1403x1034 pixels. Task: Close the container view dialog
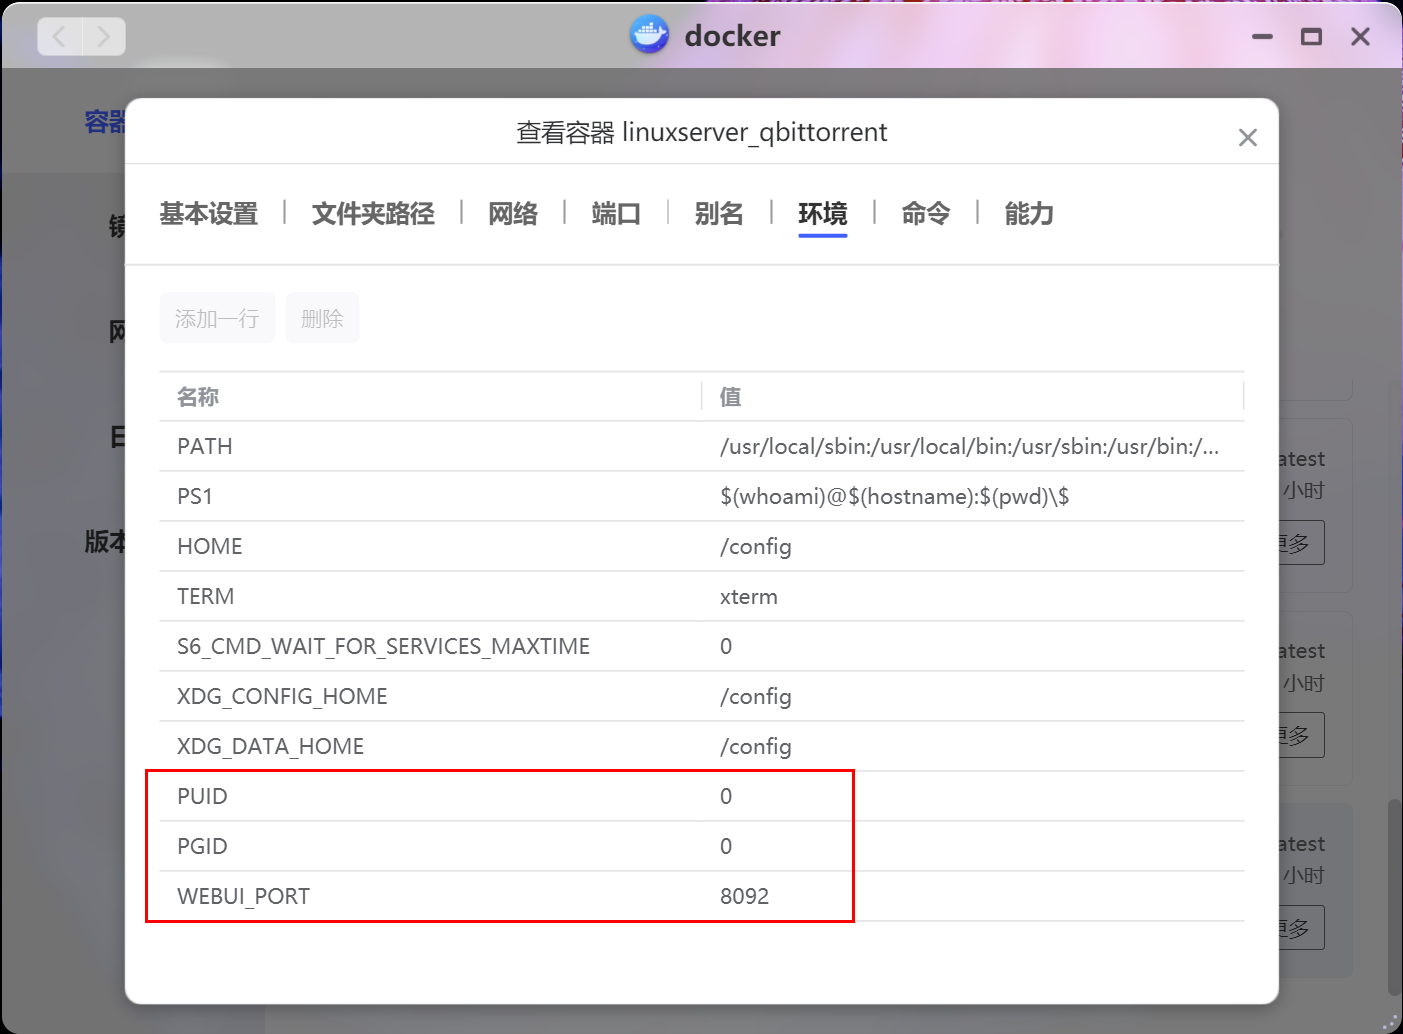point(1247,138)
